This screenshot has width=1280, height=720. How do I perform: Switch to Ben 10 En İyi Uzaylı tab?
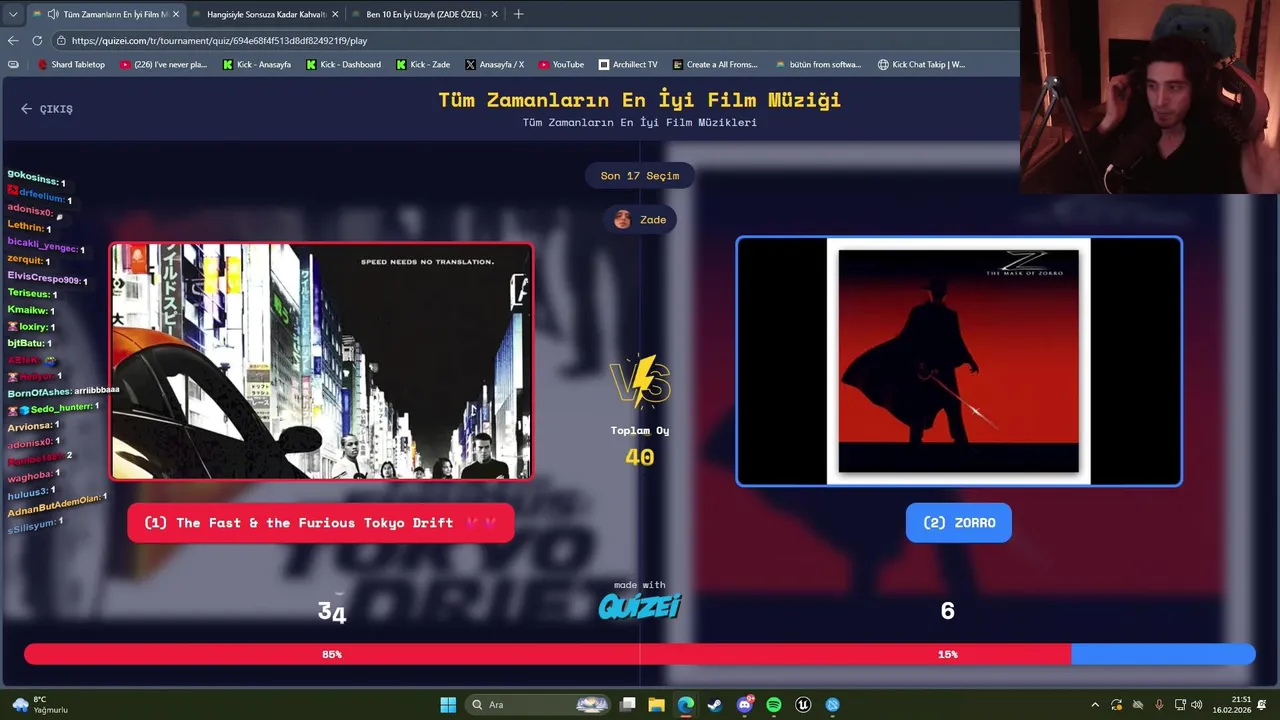pos(424,14)
